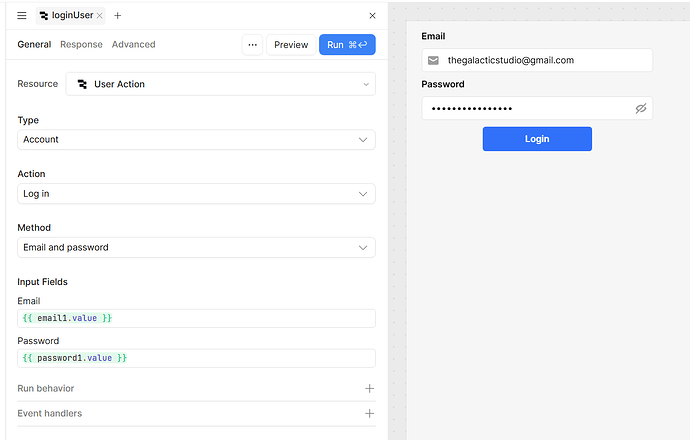Image resolution: width=690 pixels, height=440 pixels.
Task: Edit the email1.value input field
Action: click(196, 318)
